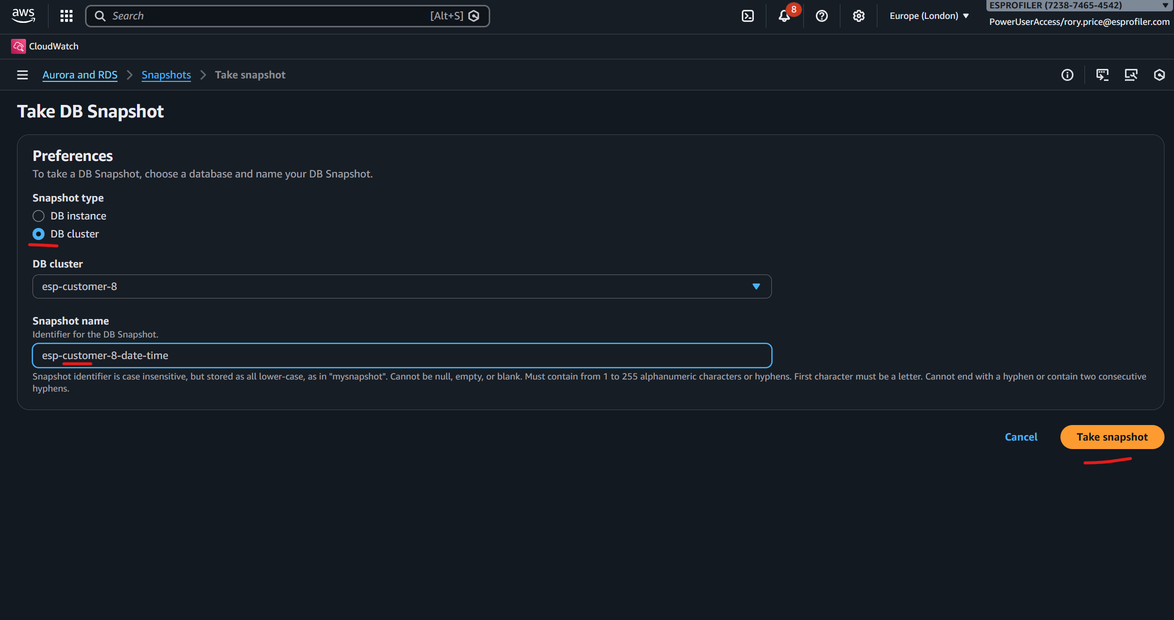Viewport: 1174px width, 620px height.
Task: Launch CloudShell from the top bar
Action: click(x=747, y=16)
